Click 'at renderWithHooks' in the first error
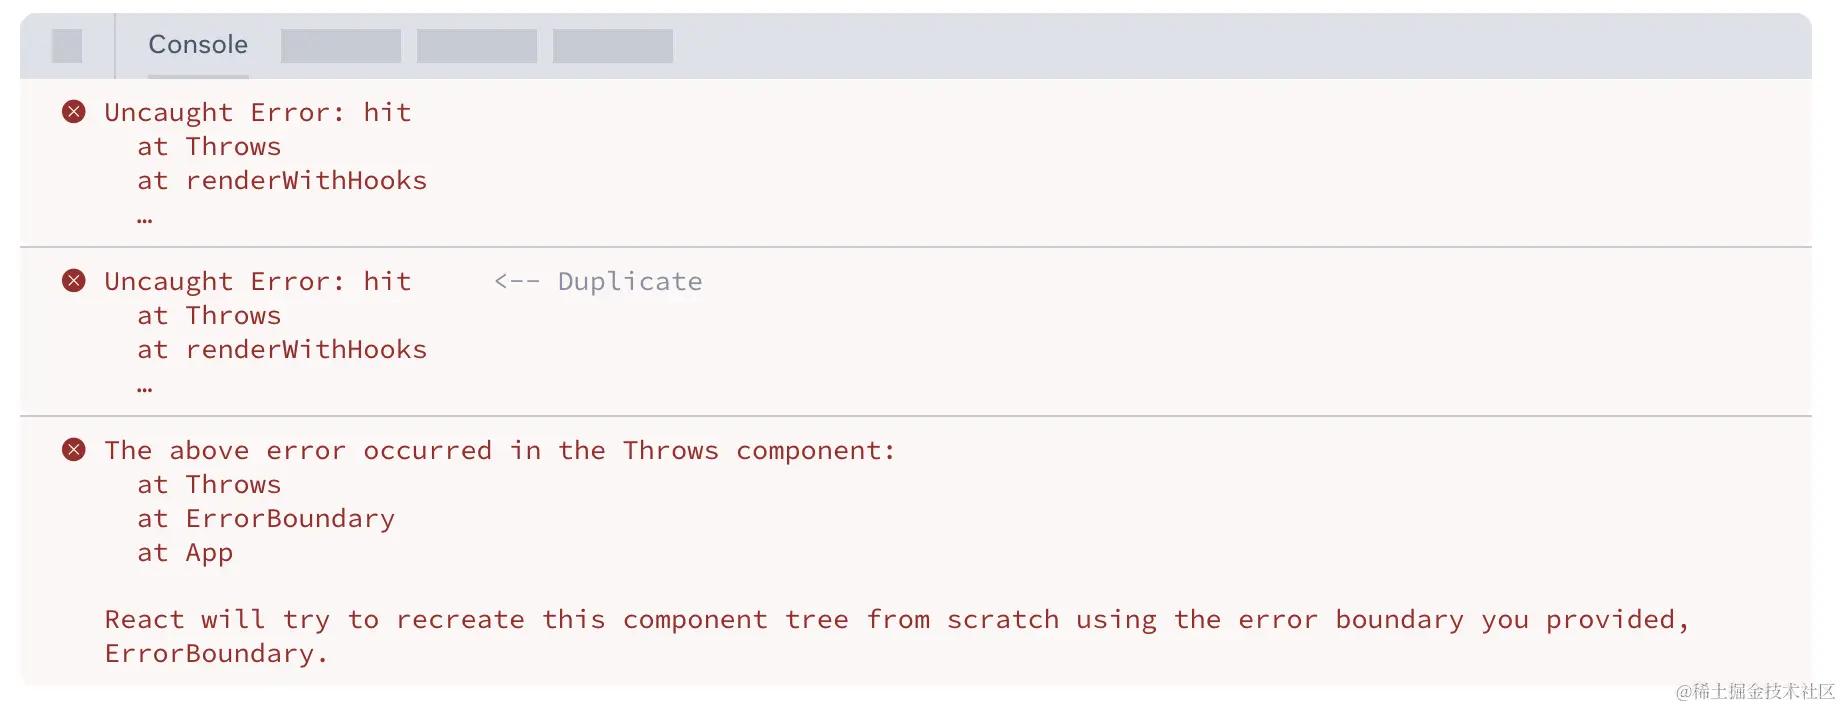 coord(282,181)
